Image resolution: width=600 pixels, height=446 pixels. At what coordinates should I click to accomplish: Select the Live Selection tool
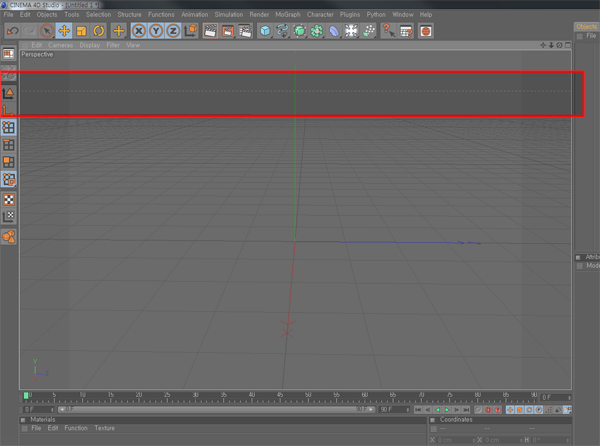point(47,31)
